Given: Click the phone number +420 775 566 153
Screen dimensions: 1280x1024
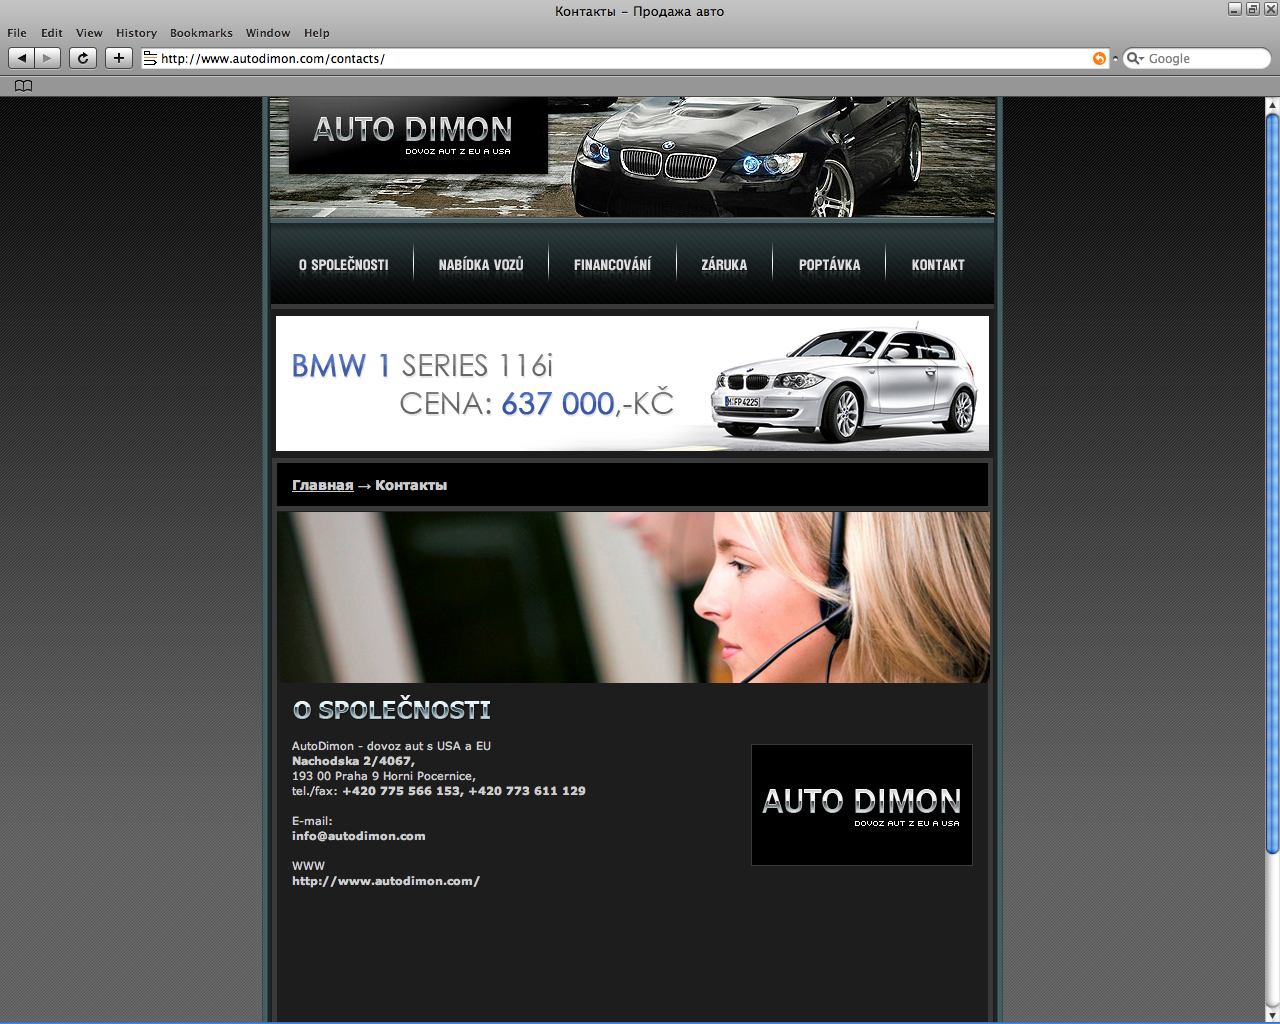Looking at the screenshot, I should click(402, 791).
